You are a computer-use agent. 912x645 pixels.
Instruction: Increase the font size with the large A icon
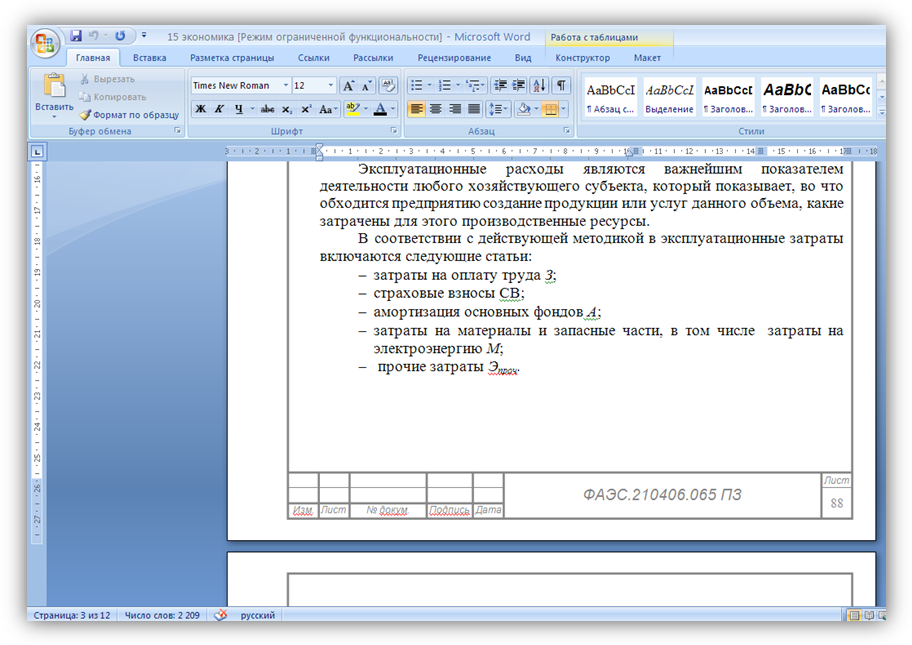pos(348,86)
